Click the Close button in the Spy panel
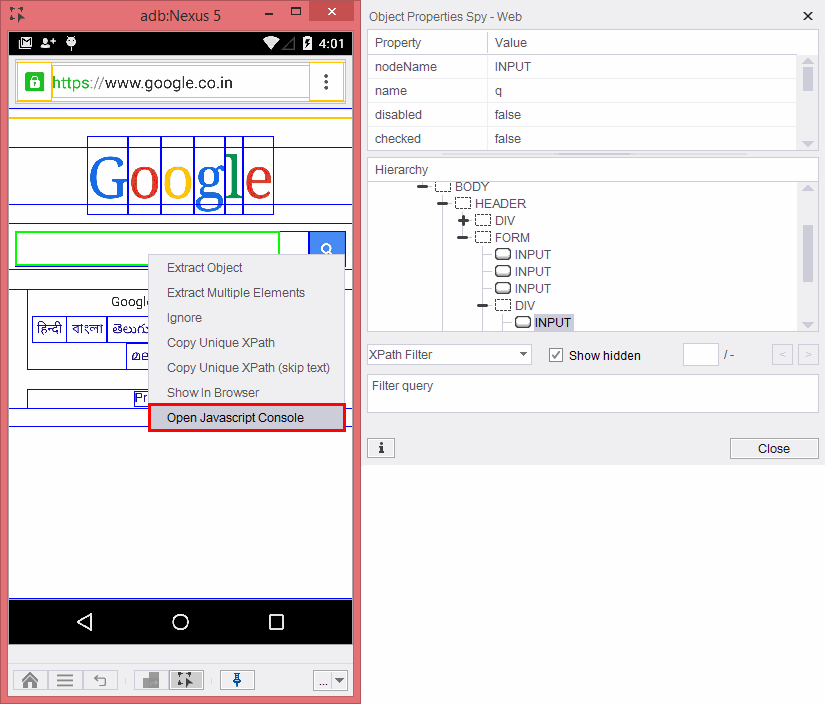 (773, 448)
